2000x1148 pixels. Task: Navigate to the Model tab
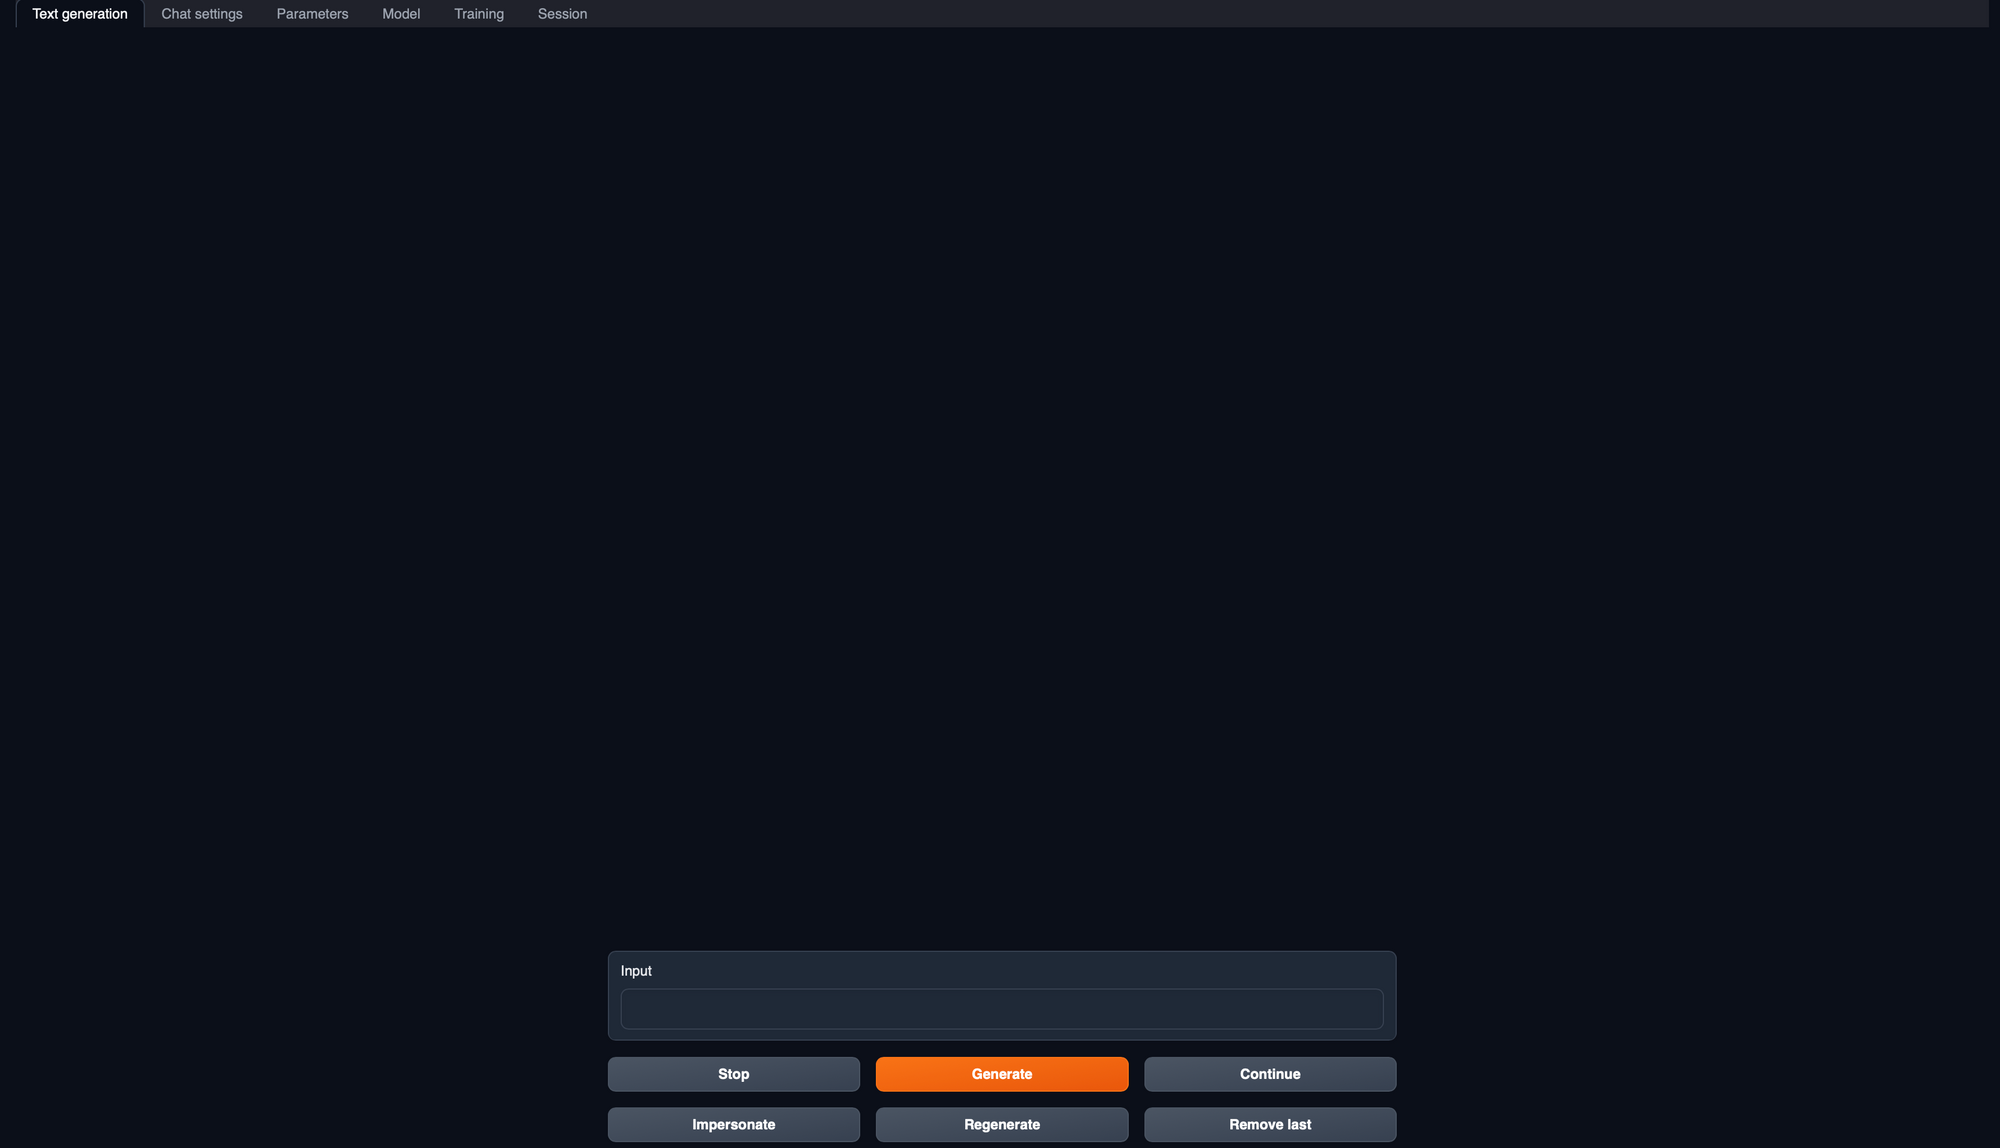(400, 14)
